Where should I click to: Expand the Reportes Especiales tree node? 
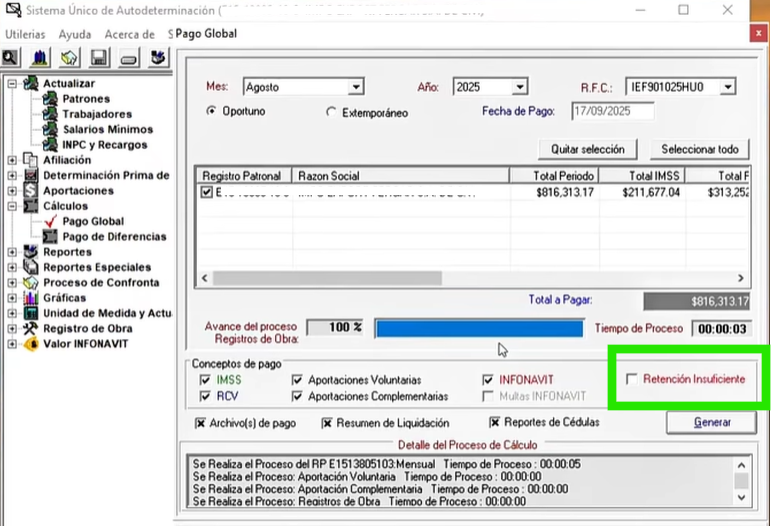tap(12, 268)
